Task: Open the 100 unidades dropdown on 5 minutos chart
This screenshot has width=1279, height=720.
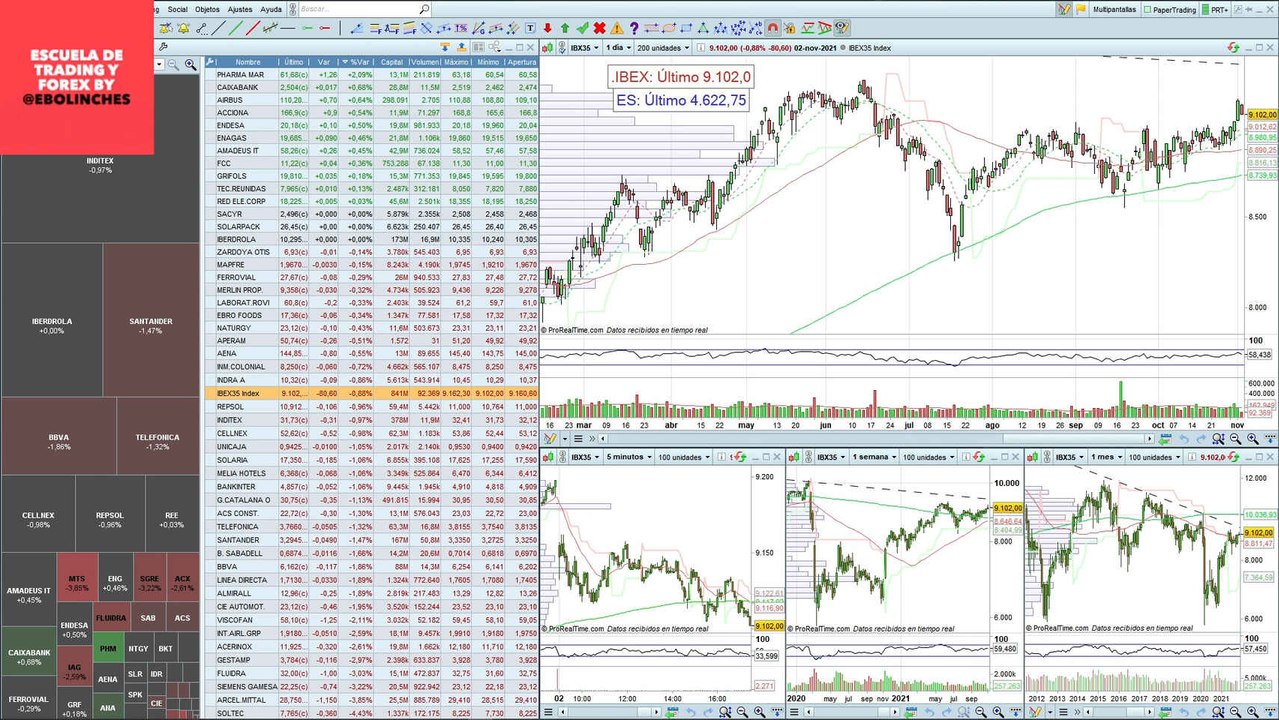Action: (684, 457)
